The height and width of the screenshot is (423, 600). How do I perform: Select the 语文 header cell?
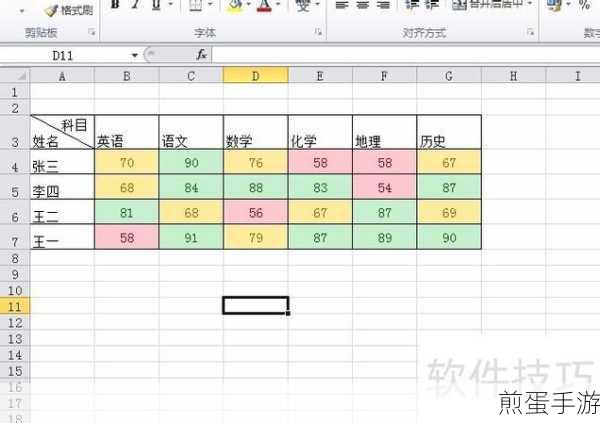[x=191, y=132]
